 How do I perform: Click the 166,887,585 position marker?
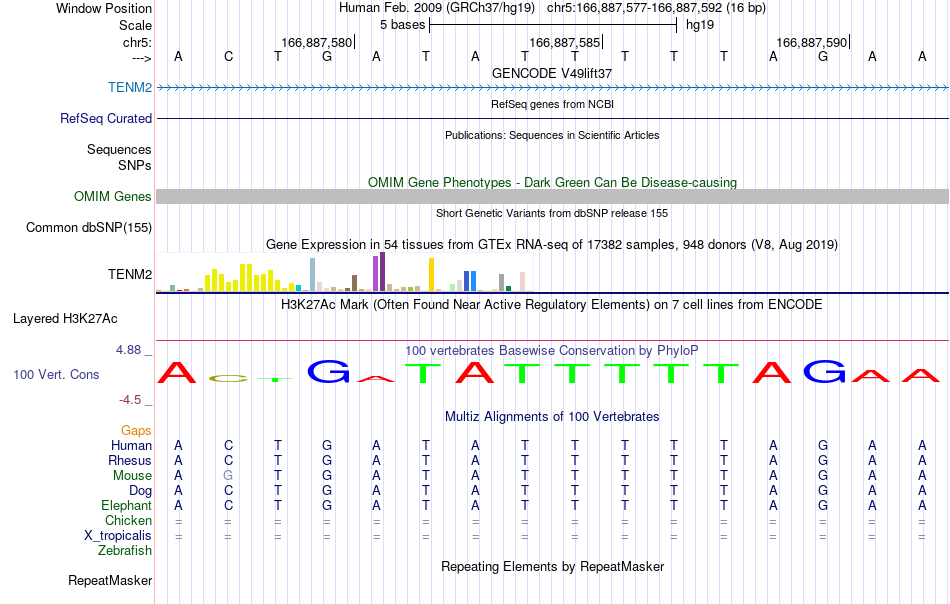pyautogui.click(x=565, y=42)
